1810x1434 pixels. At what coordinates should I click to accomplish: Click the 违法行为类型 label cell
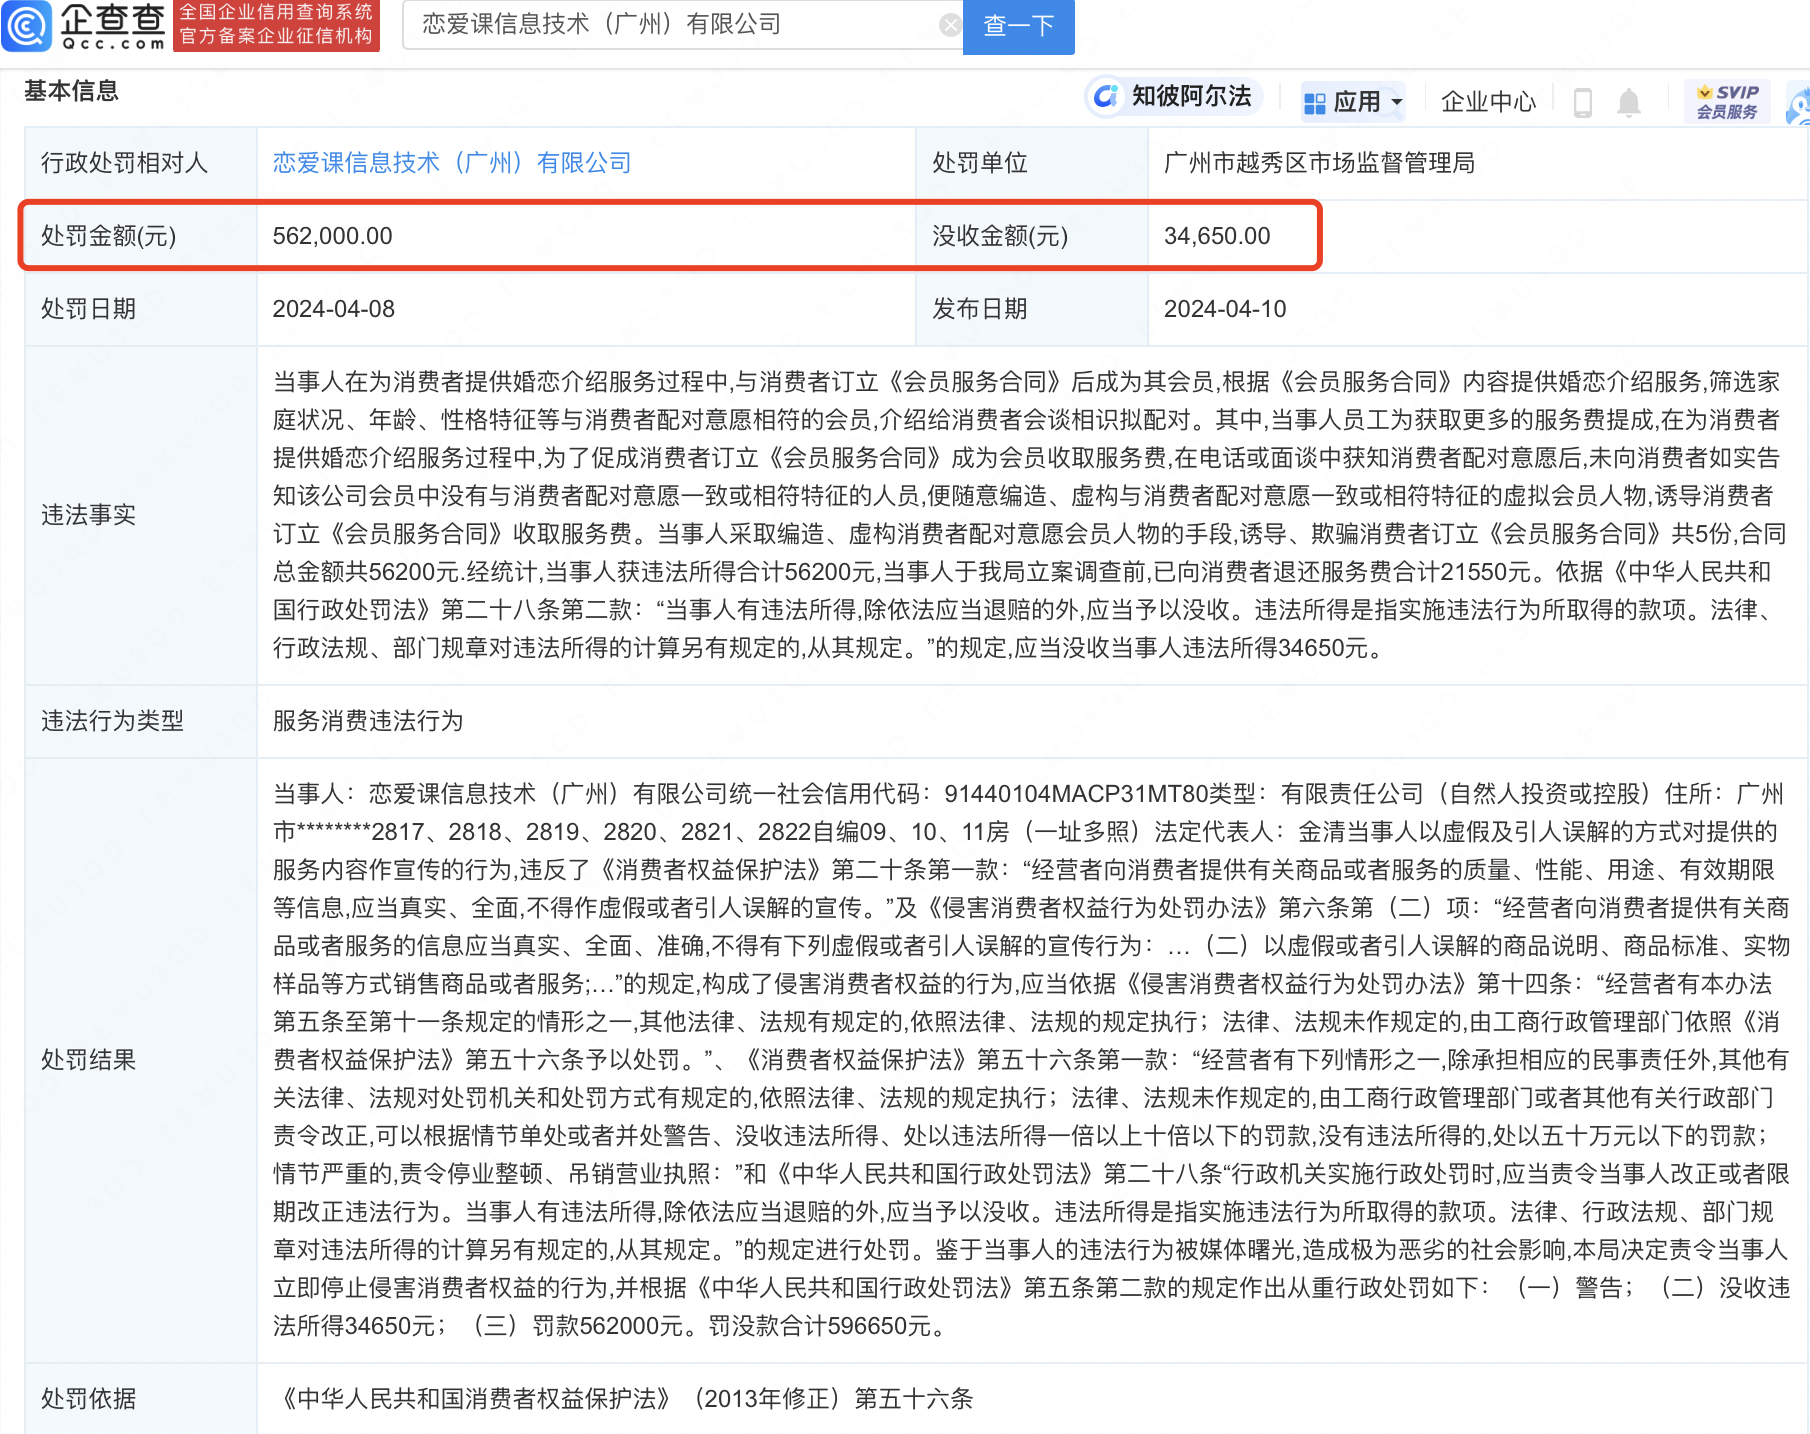pos(141,721)
